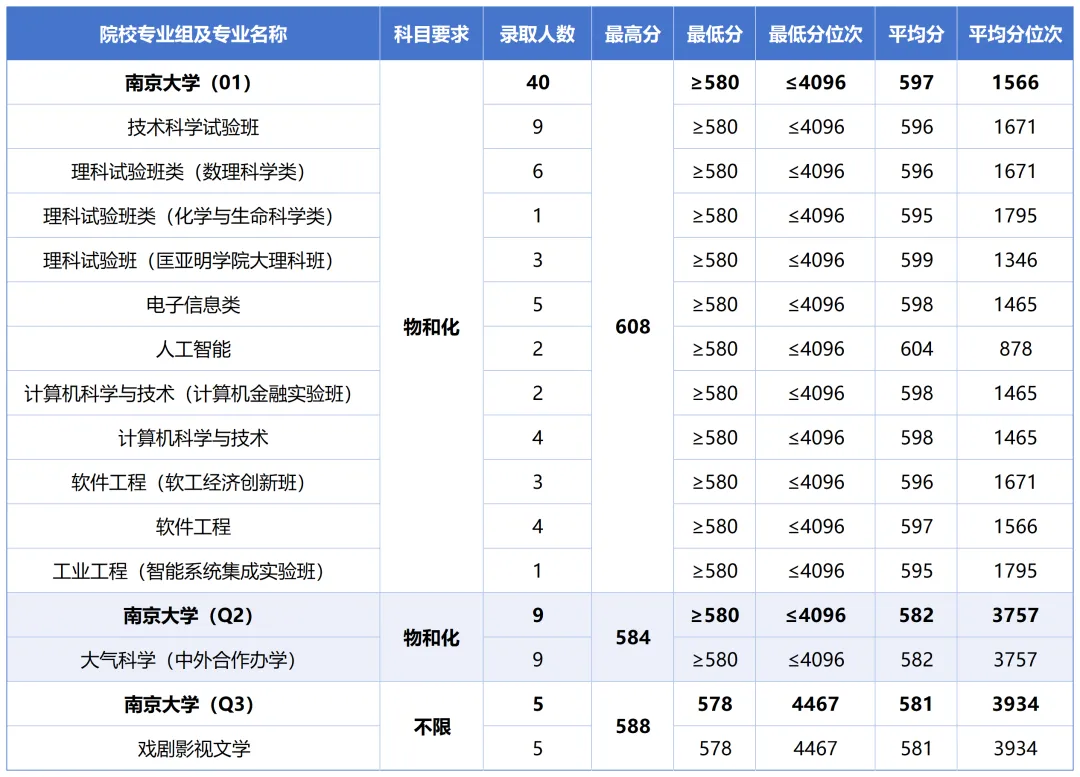This screenshot has width=1080, height=777.
Task: Click the 最高分 column header
Action: pos(632,34)
